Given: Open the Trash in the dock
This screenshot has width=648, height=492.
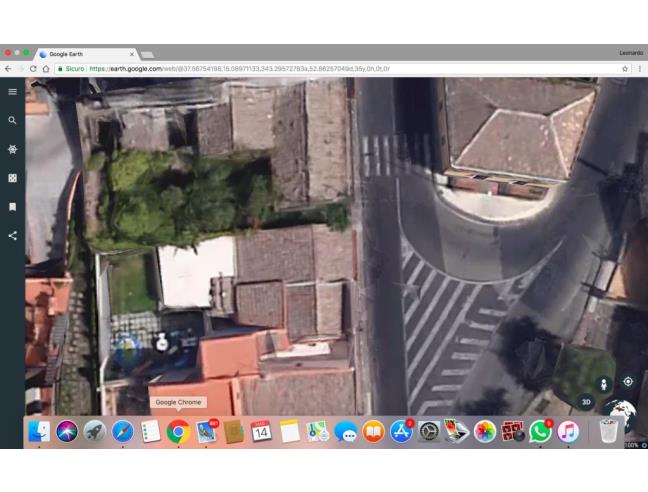Looking at the screenshot, I should tap(609, 431).
